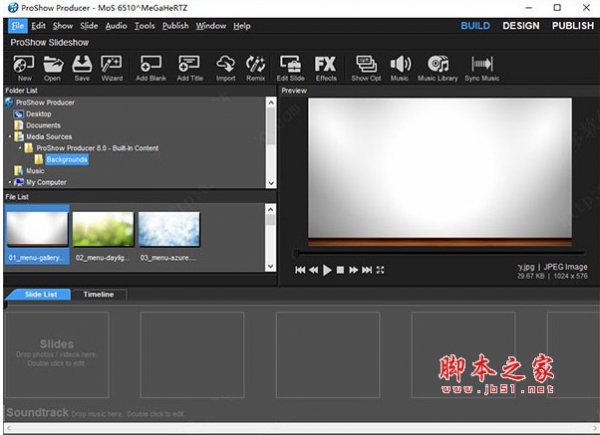Collapse the ProShow Producer 6.0 Built-In Content node

(20, 148)
